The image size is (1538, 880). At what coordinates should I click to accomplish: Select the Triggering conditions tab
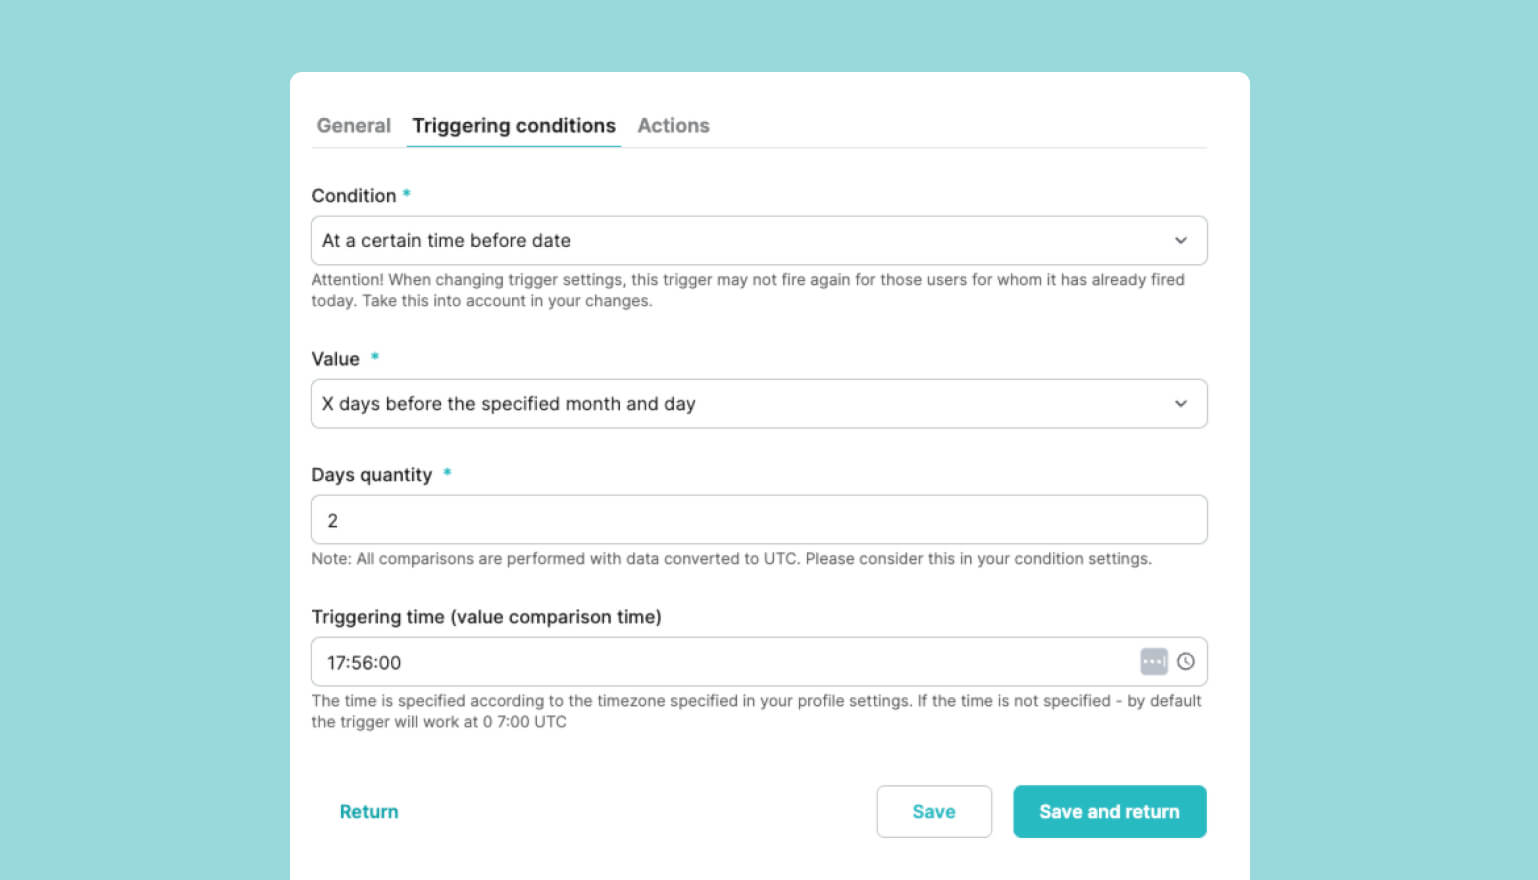pos(514,126)
